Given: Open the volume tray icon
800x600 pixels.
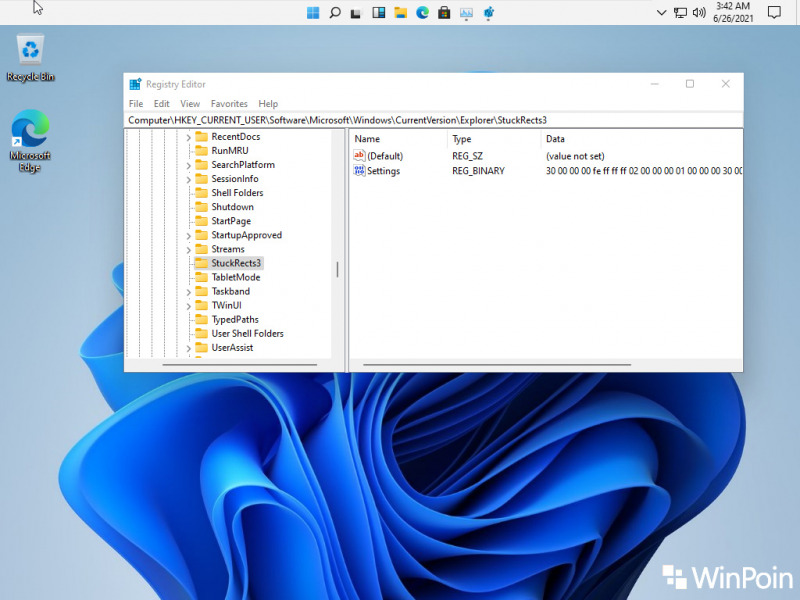Looking at the screenshot, I should click(699, 13).
